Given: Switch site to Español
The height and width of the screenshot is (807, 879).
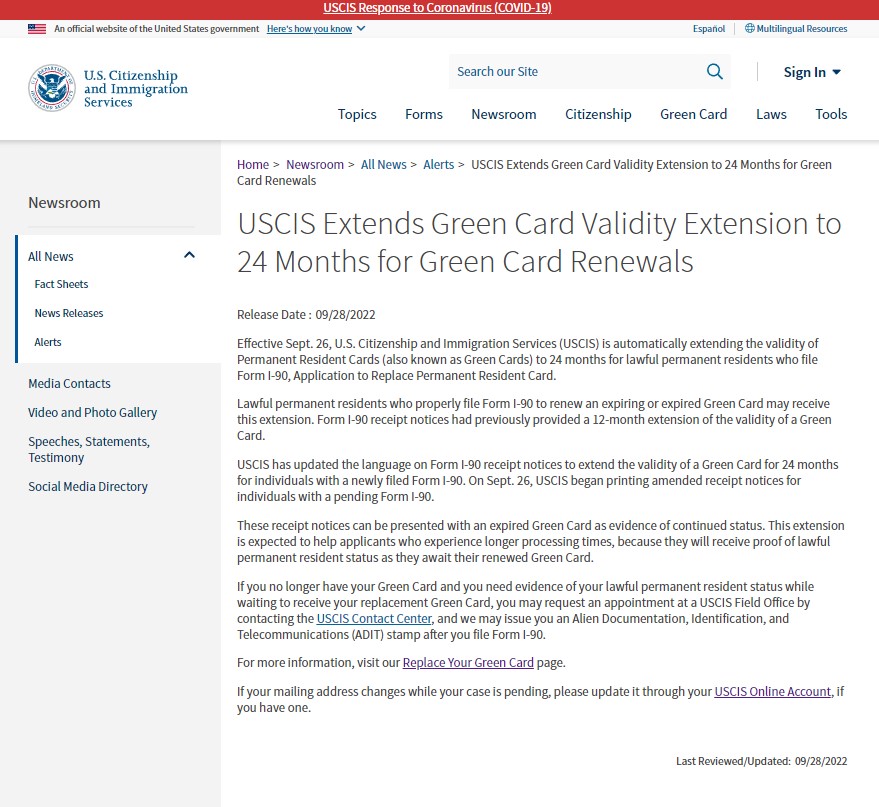Looking at the screenshot, I should coord(709,29).
